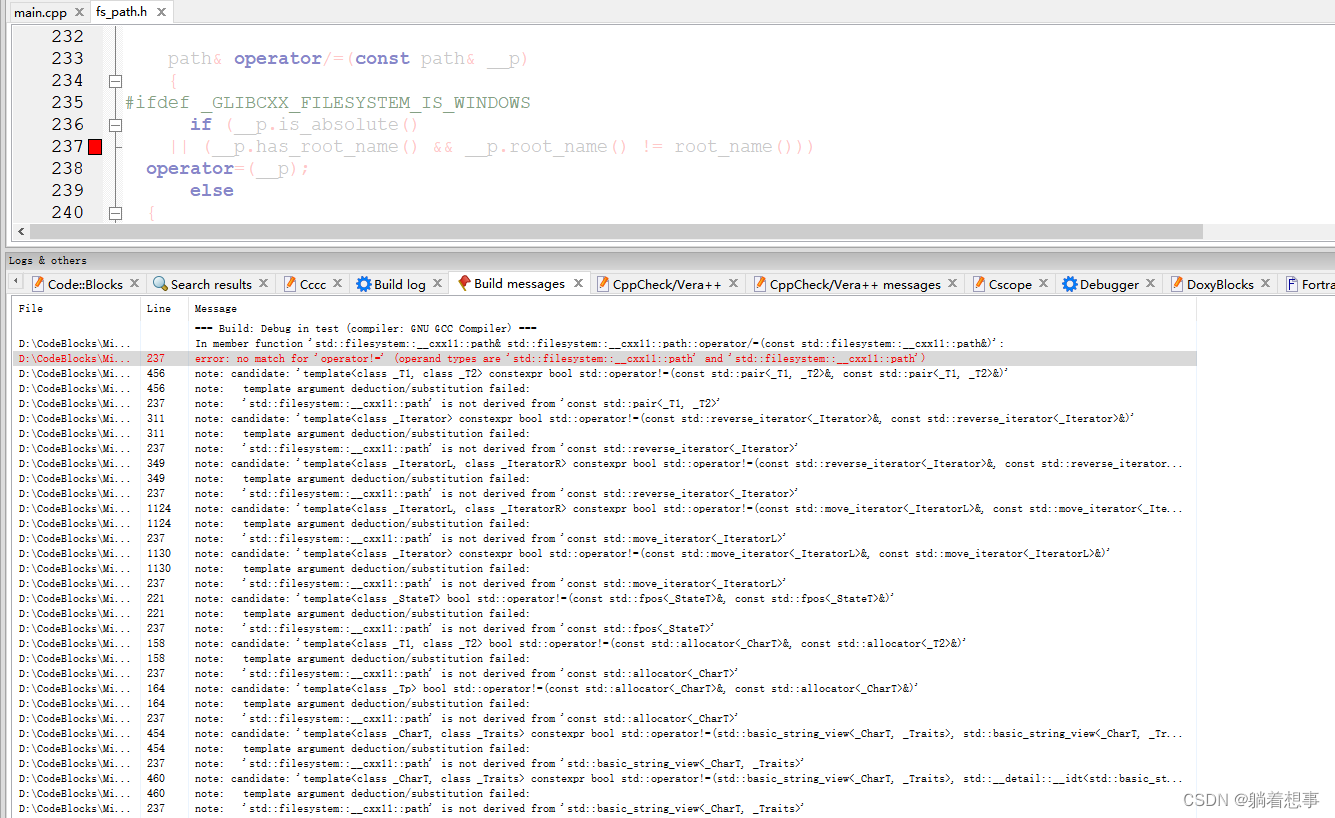Select the fpos candidate note at line 221
Image resolution: width=1335 pixels, height=818 pixels.
(604, 598)
